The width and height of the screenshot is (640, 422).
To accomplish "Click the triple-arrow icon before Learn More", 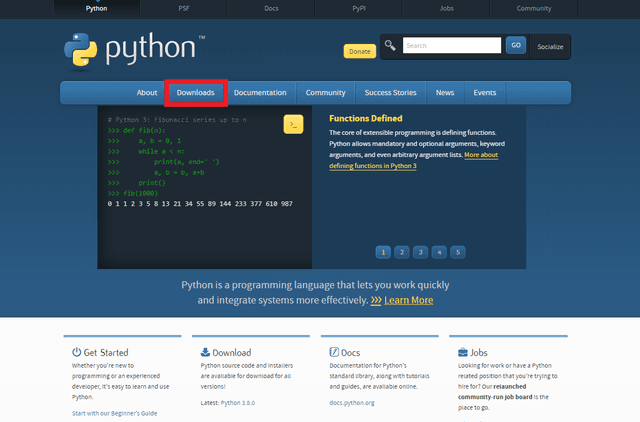I will tap(376, 300).
